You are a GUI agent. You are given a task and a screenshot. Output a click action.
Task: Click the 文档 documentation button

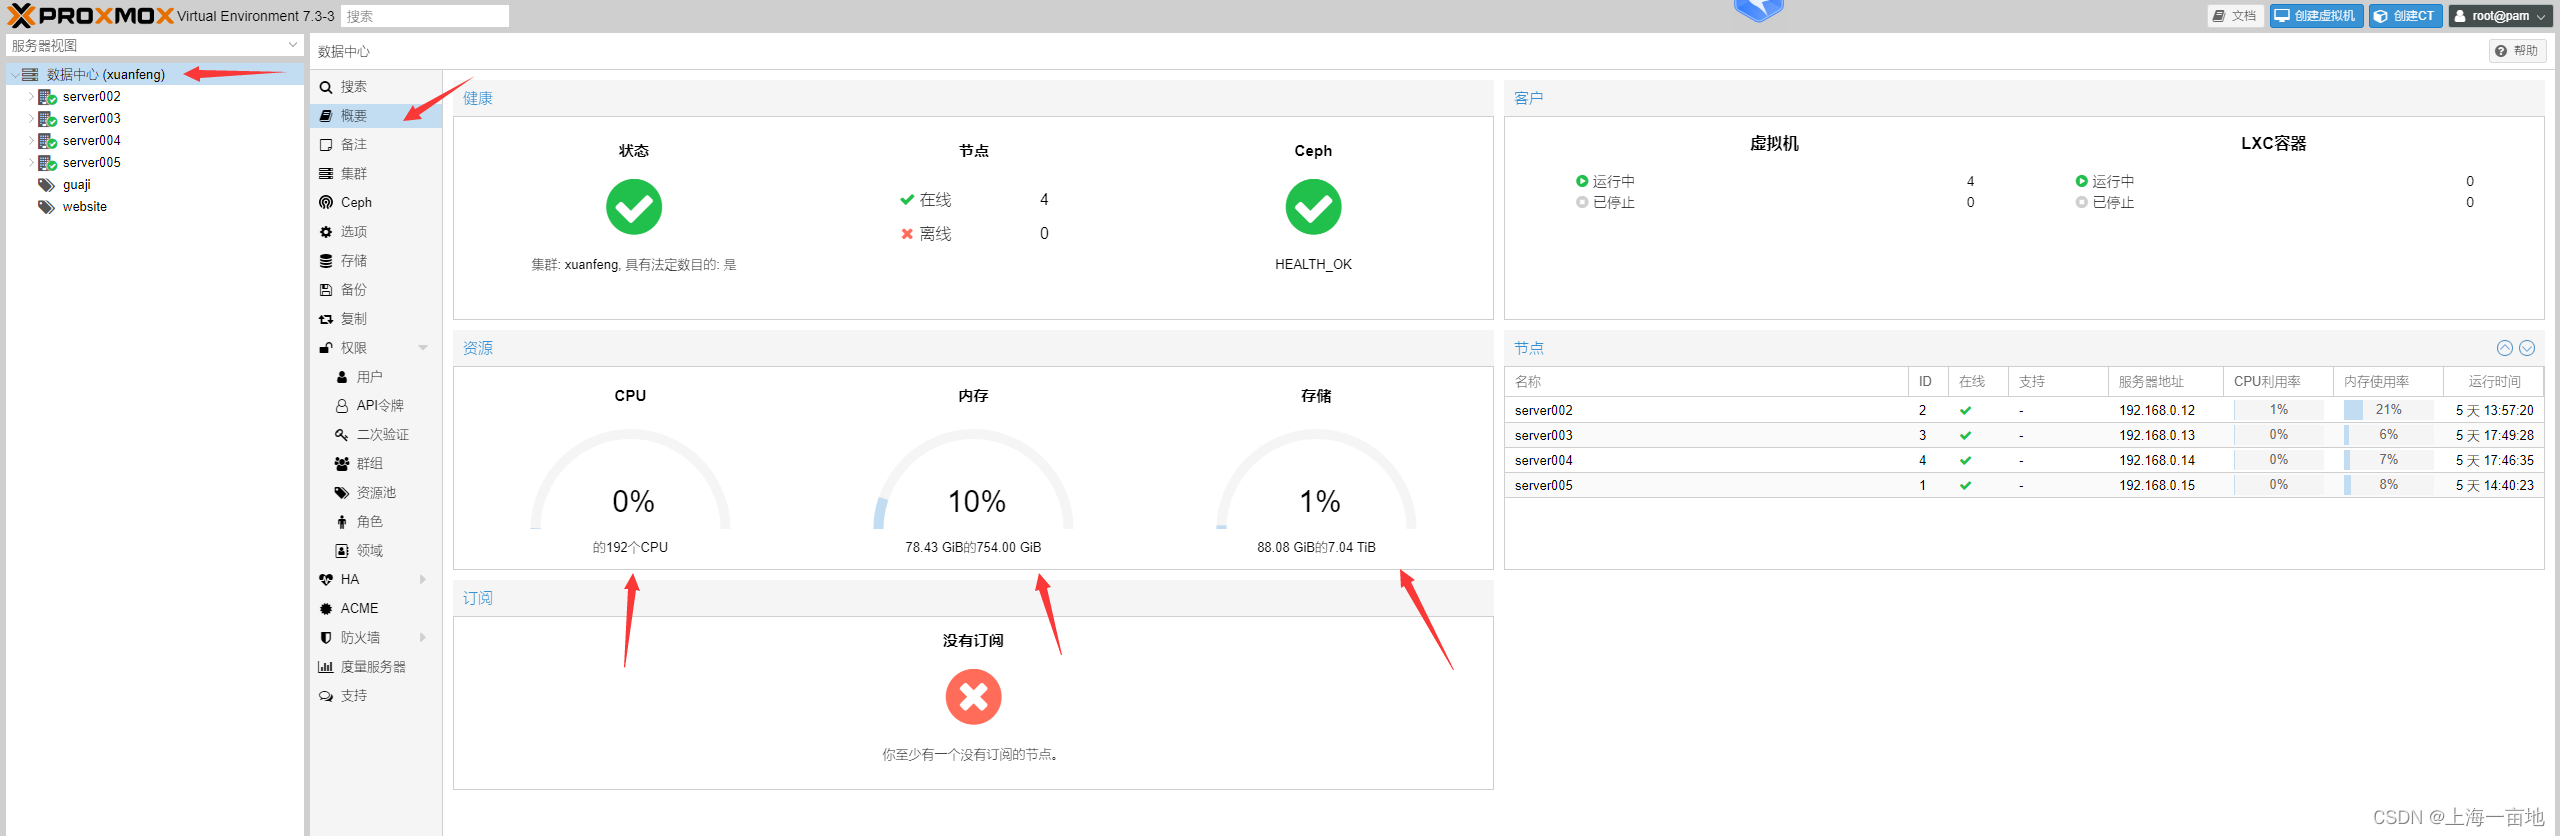tap(2235, 16)
